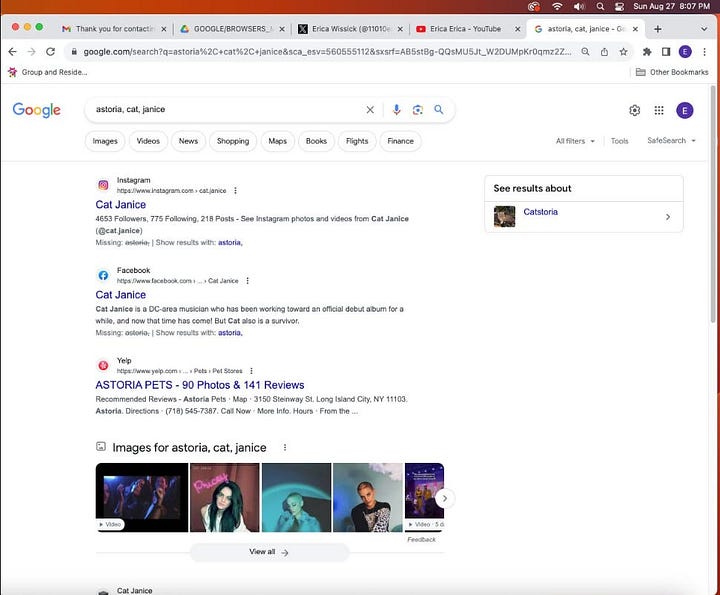720x595 pixels.
Task: Open the SafeSearch dropdown
Action: [671, 140]
